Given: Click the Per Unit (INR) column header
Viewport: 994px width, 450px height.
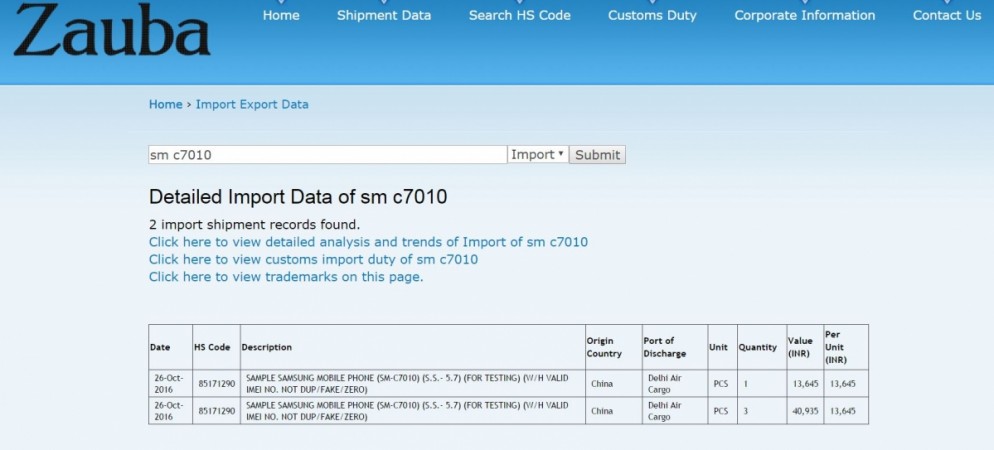Looking at the screenshot, I should [846, 347].
